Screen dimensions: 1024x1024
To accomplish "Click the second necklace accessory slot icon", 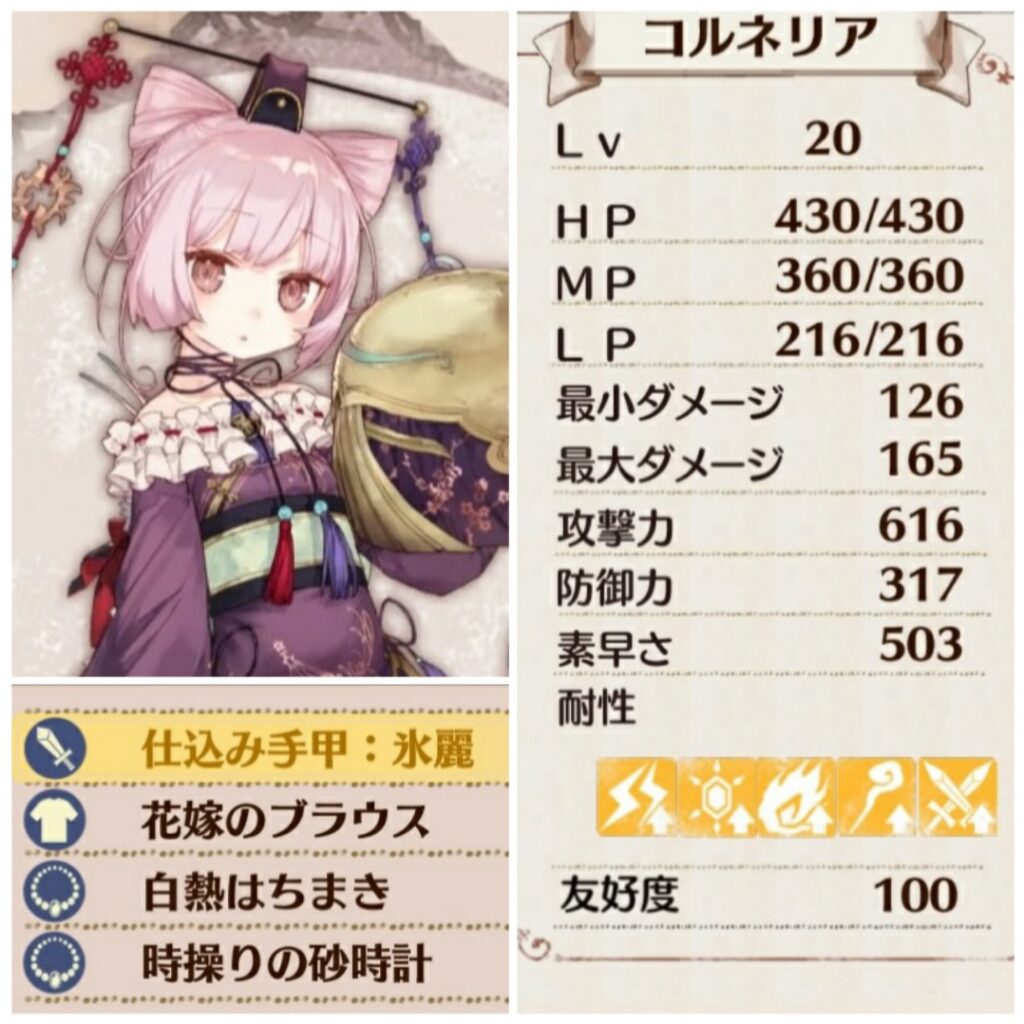I will [55, 963].
